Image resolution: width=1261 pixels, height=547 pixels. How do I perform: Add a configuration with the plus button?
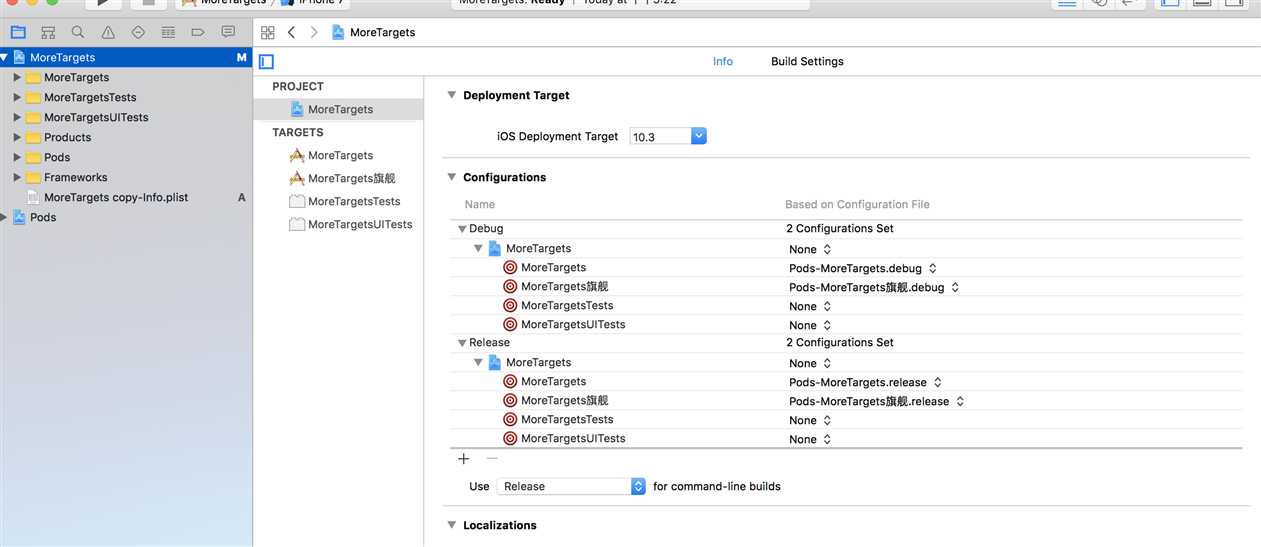tap(463, 459)
